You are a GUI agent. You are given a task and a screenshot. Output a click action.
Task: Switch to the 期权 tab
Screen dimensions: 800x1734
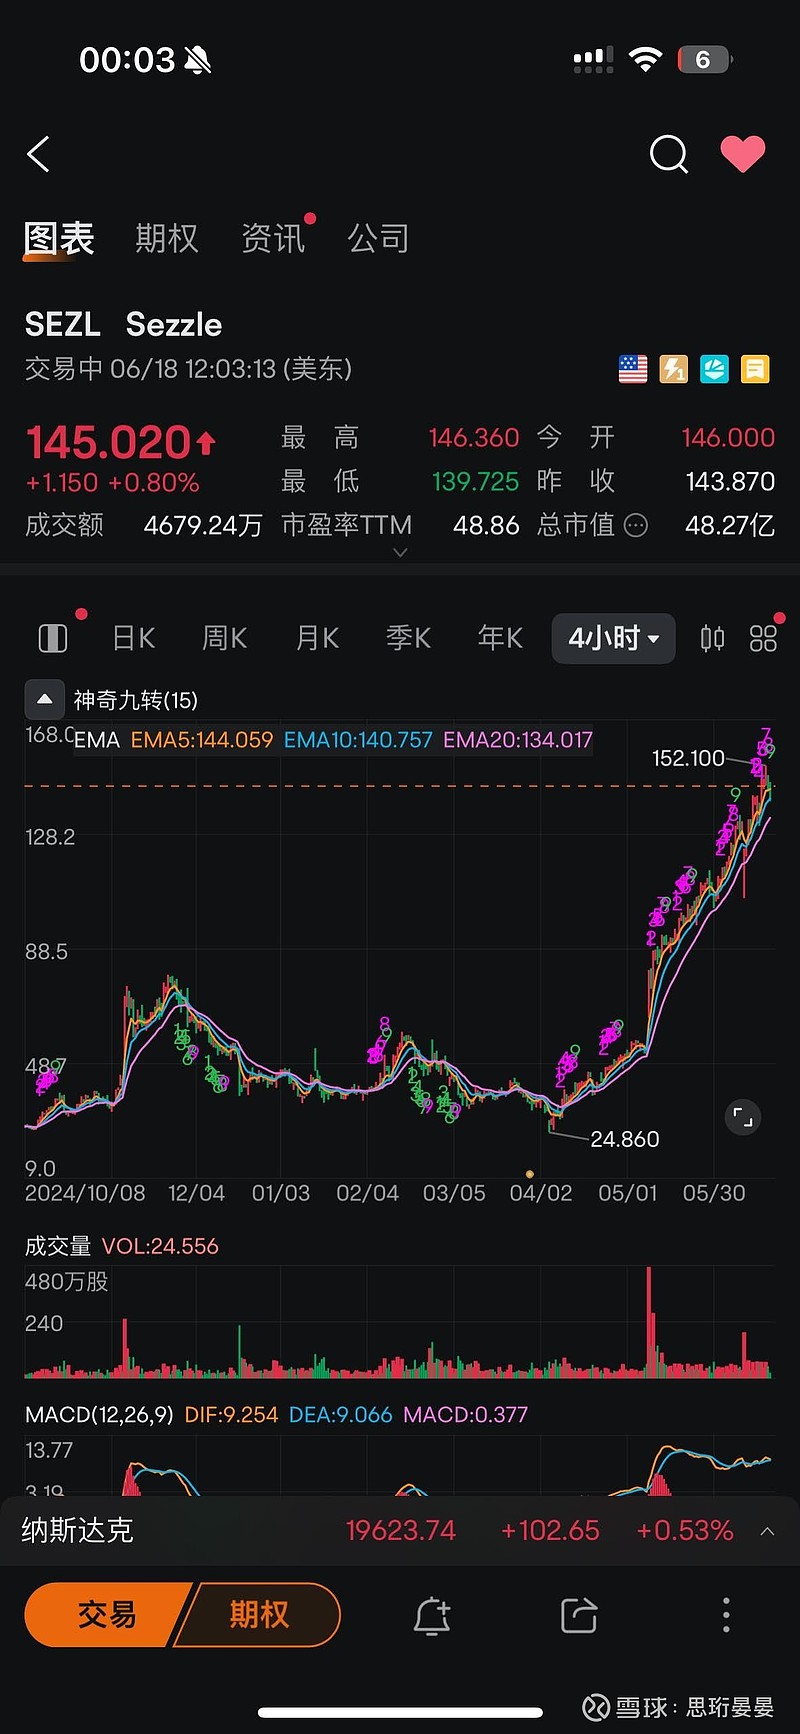pyautogui.click(x=167, y=238)
